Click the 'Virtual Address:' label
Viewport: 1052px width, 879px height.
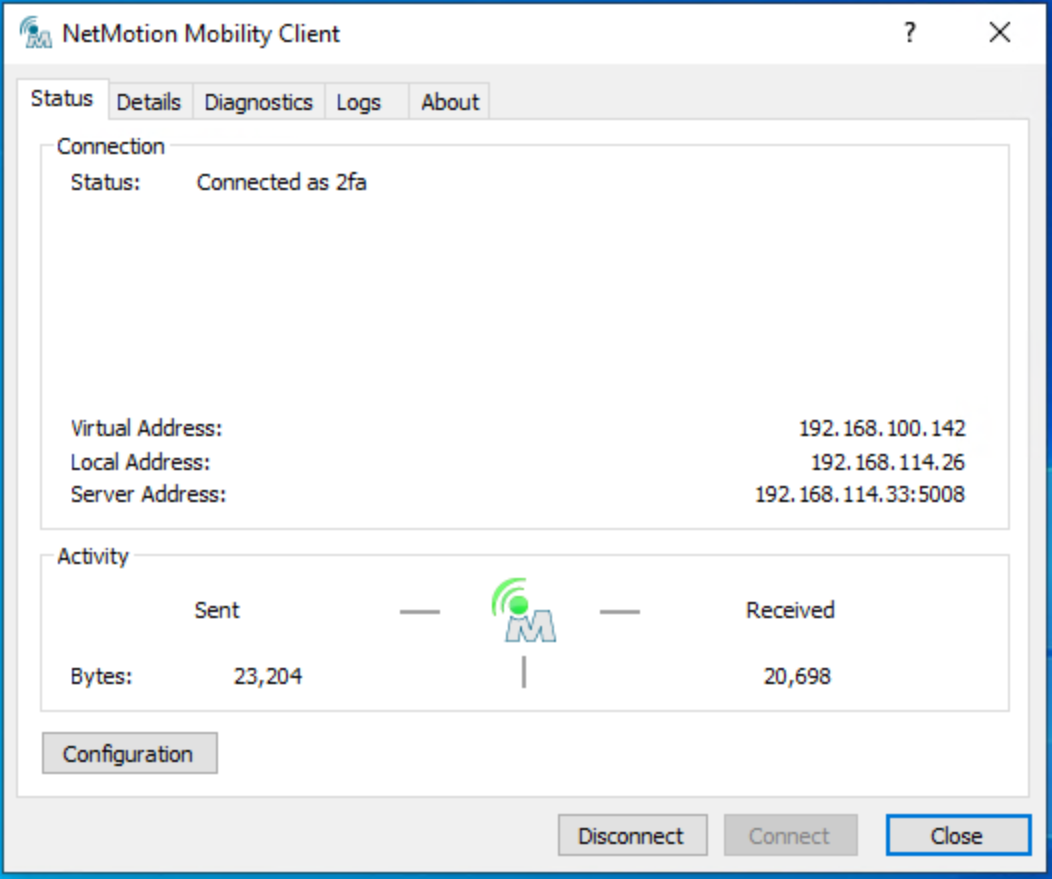coord(146,428)
